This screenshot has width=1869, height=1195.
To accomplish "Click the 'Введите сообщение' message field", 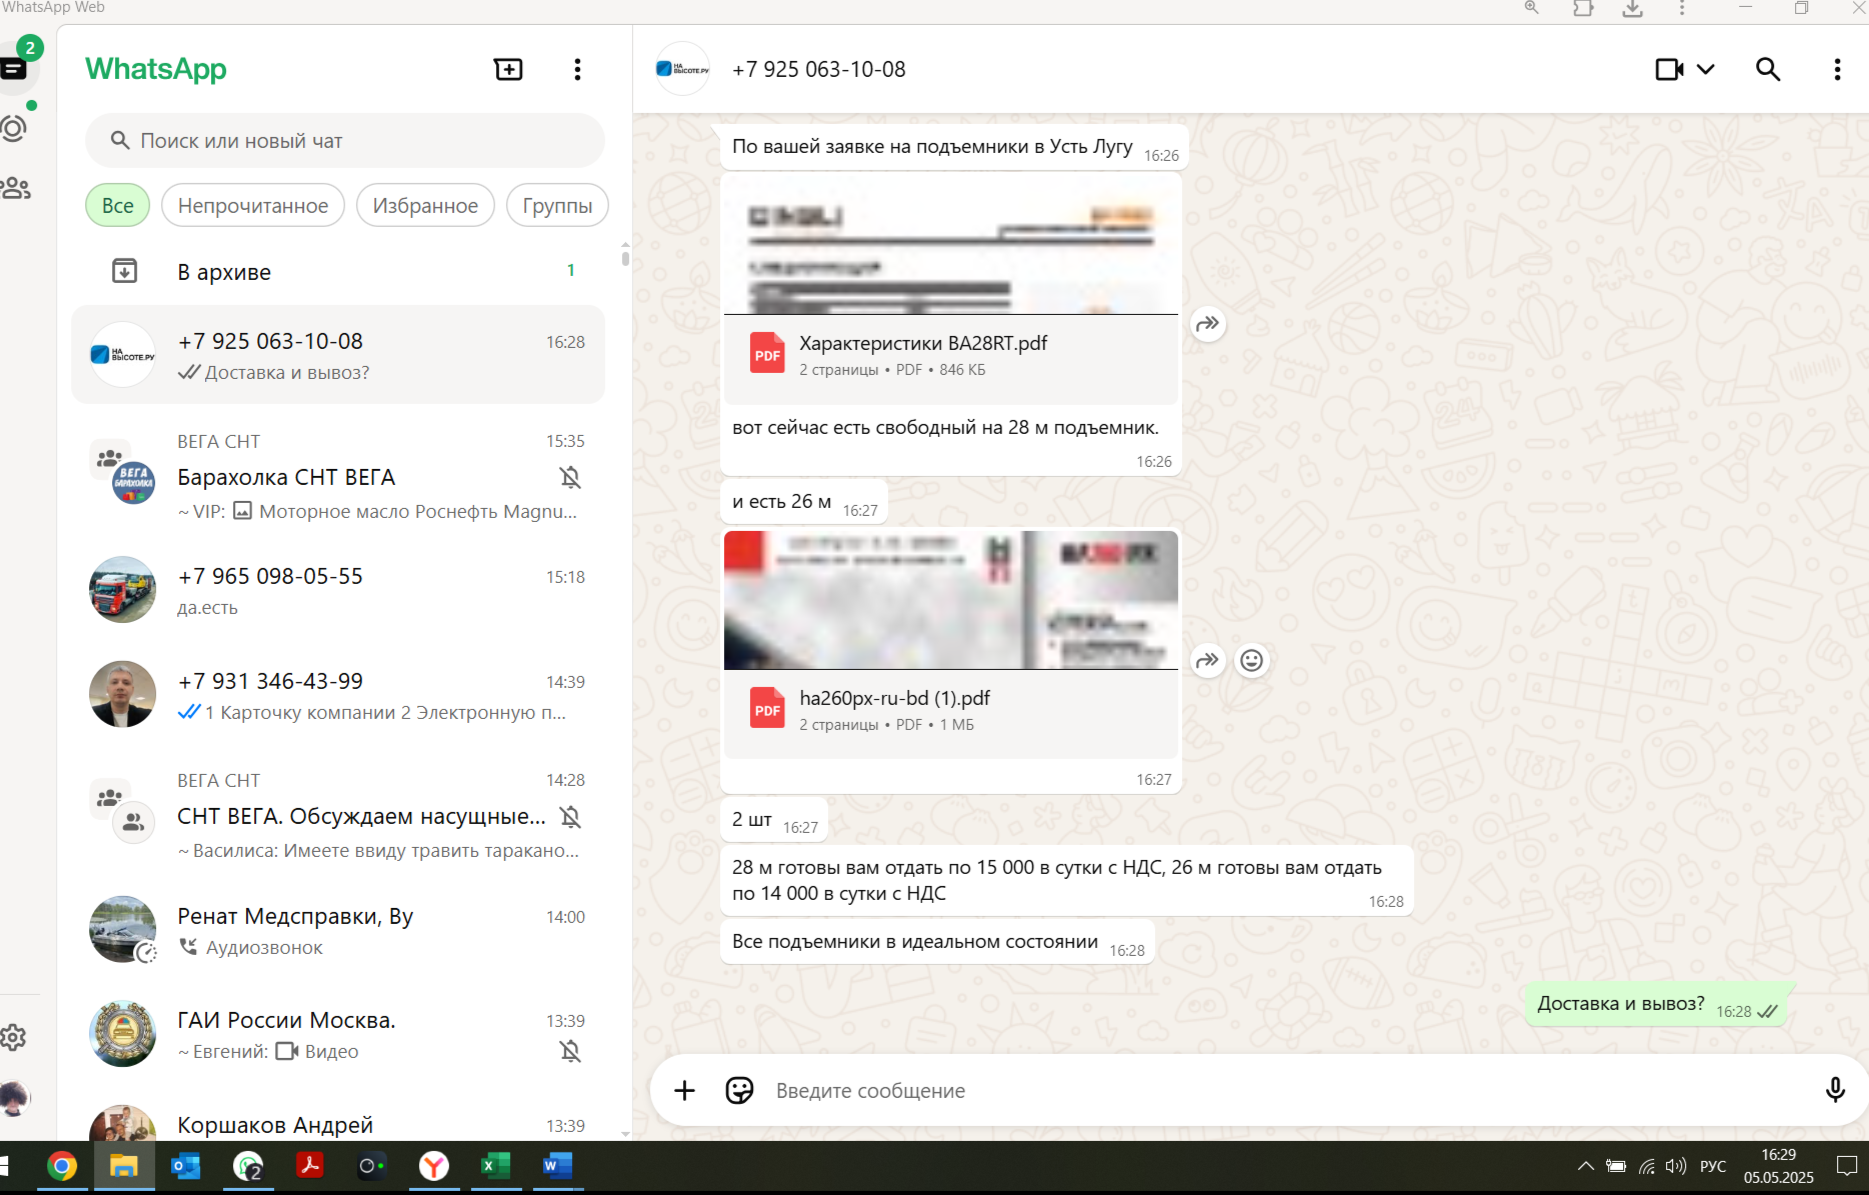I will 1290,1090.
